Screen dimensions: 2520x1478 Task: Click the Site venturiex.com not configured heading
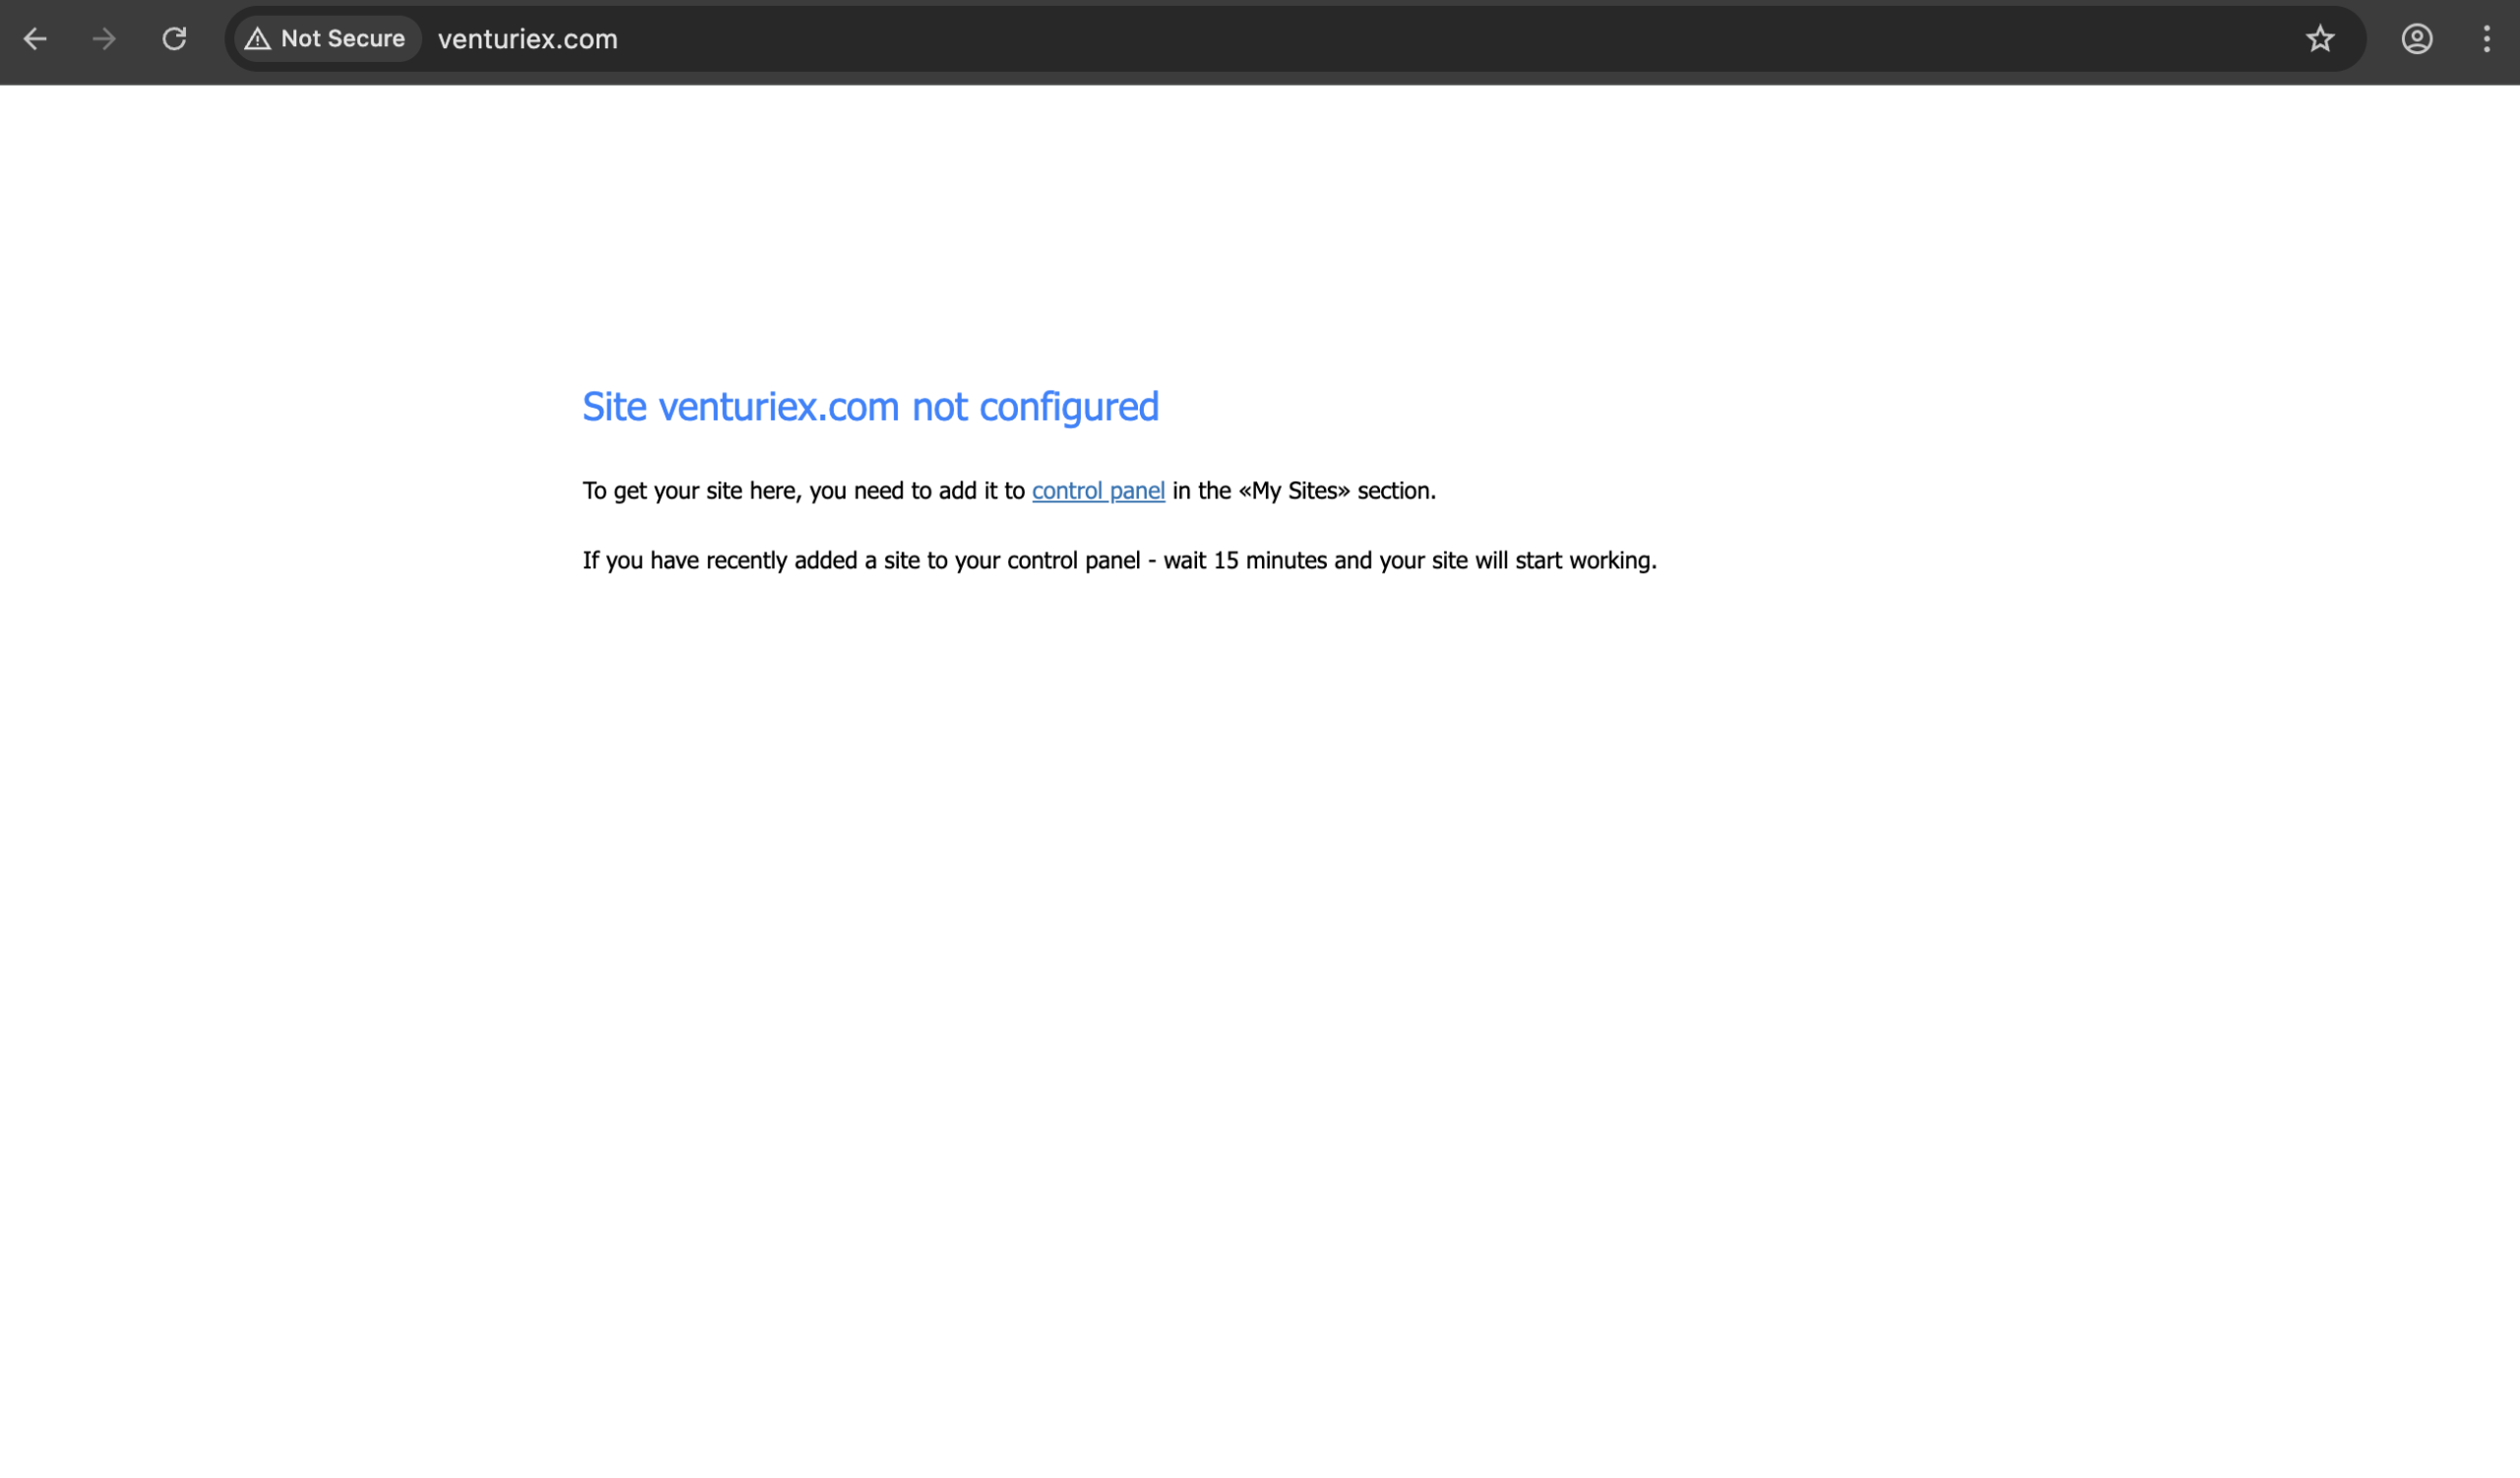click(870, 406)
